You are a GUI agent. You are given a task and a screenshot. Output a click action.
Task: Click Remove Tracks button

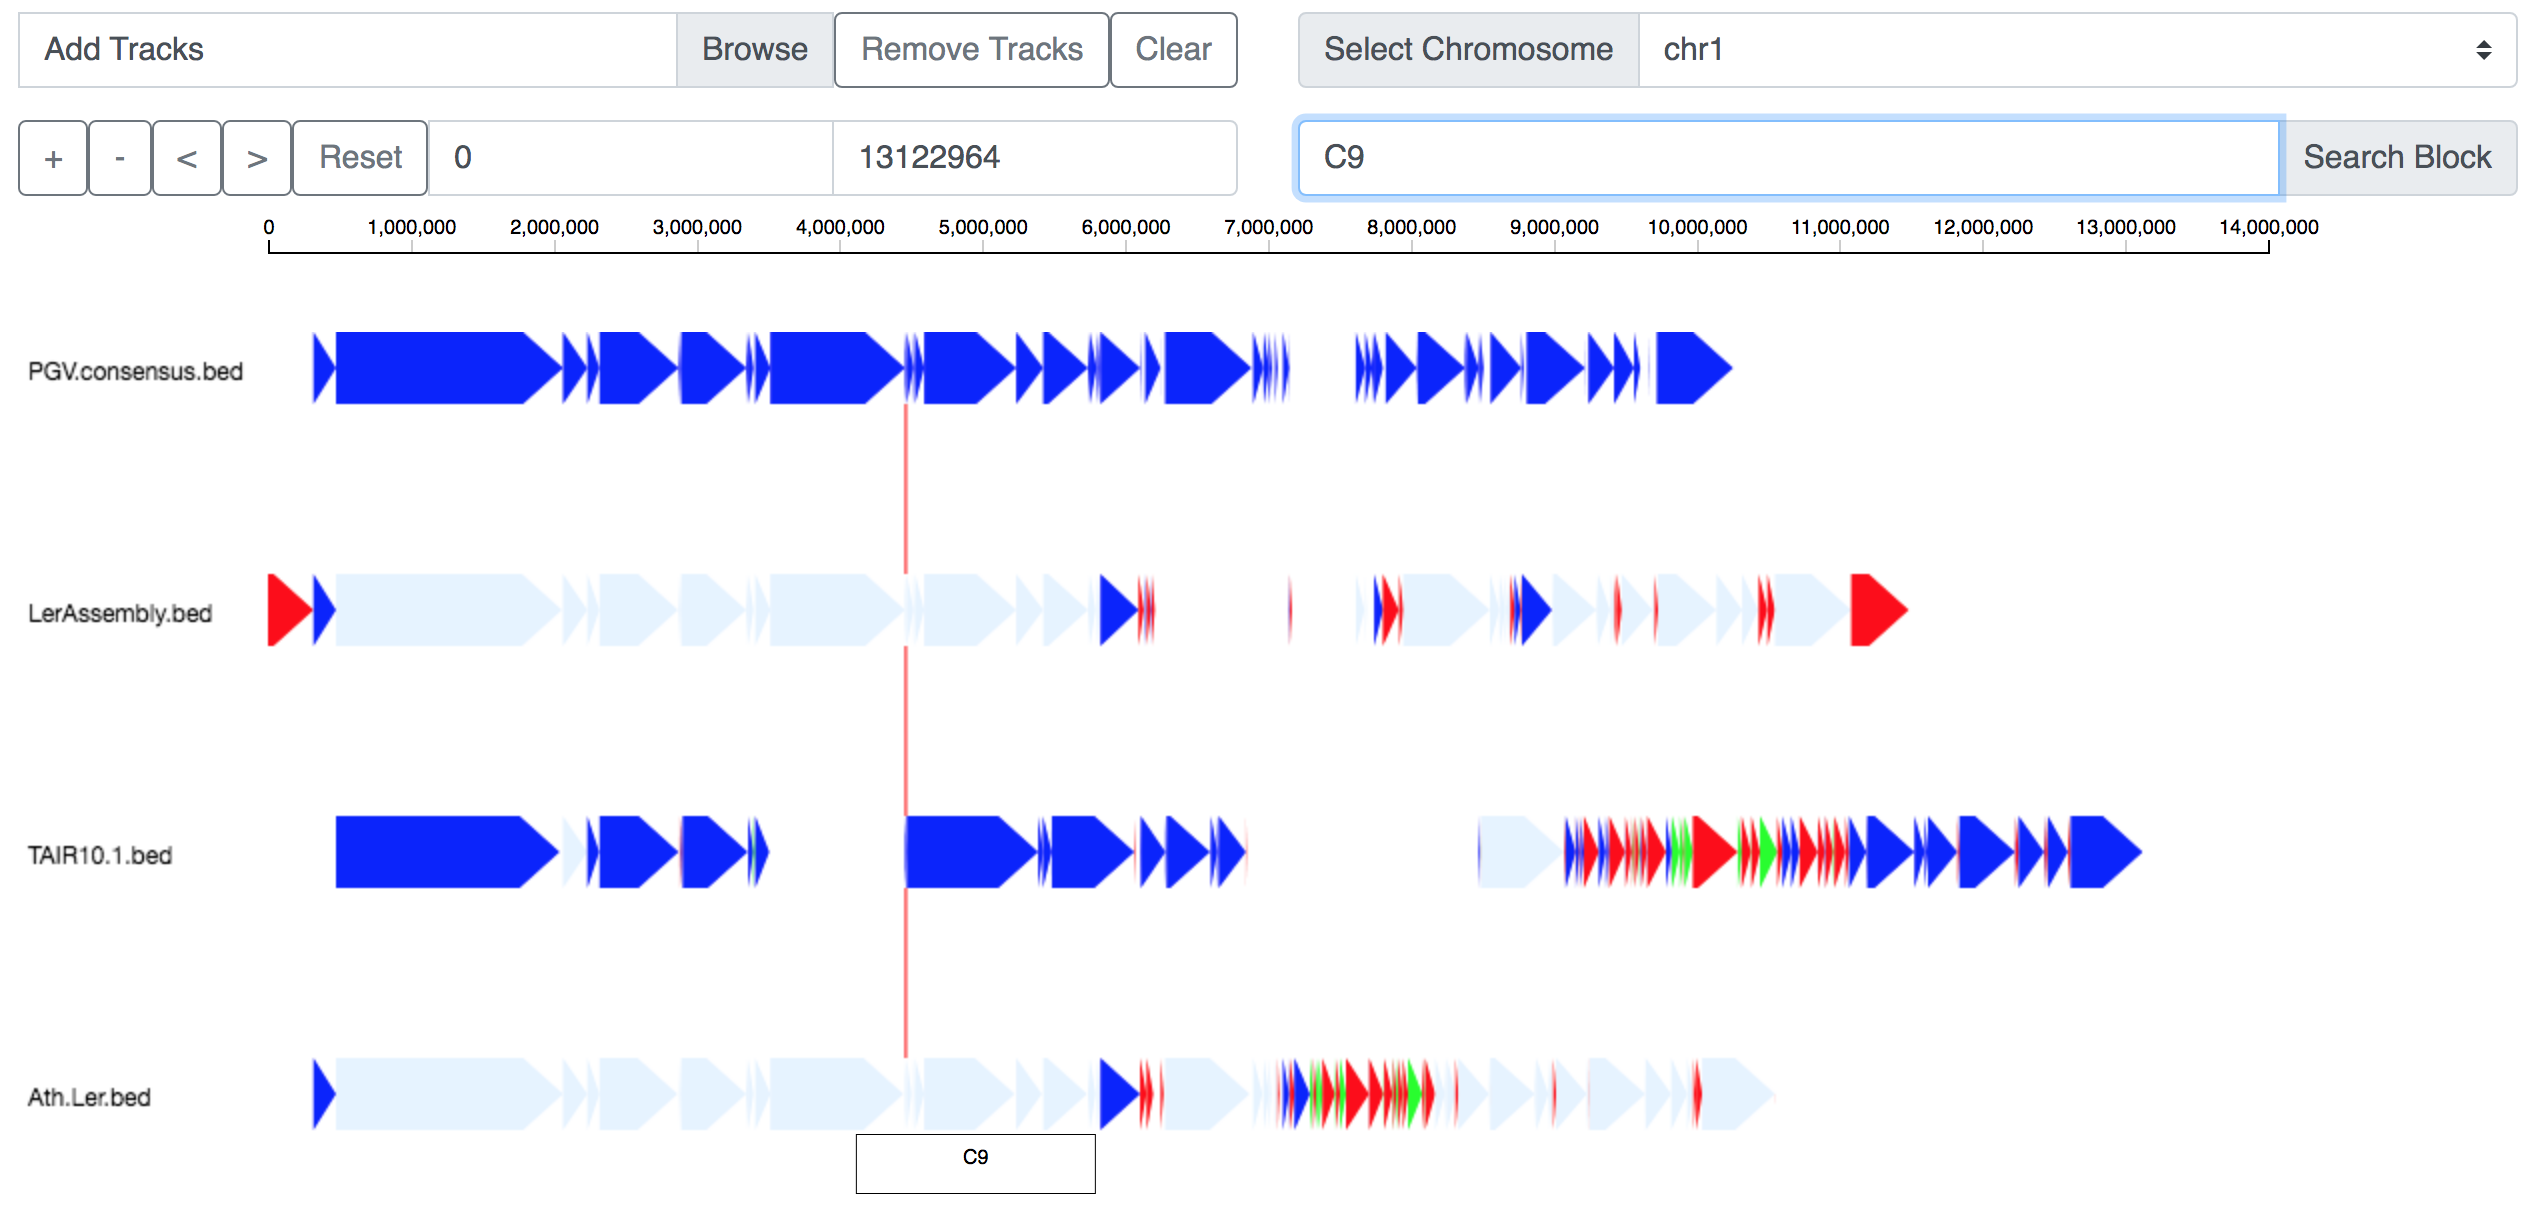pos(972,50)
